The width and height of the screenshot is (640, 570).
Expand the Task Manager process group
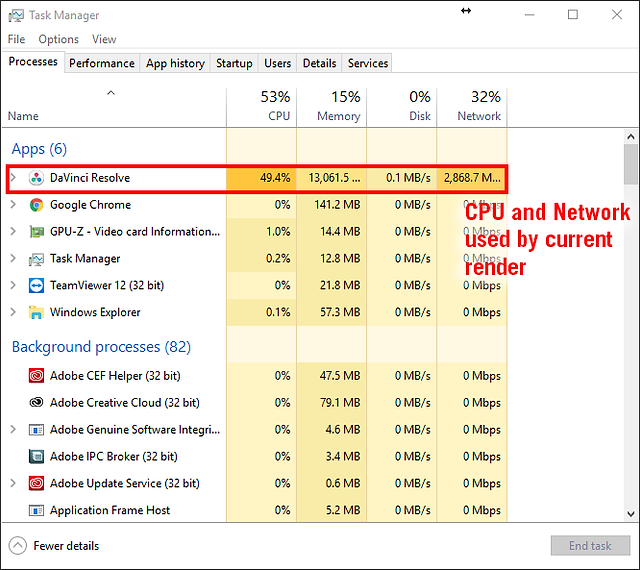click(13, 258)
